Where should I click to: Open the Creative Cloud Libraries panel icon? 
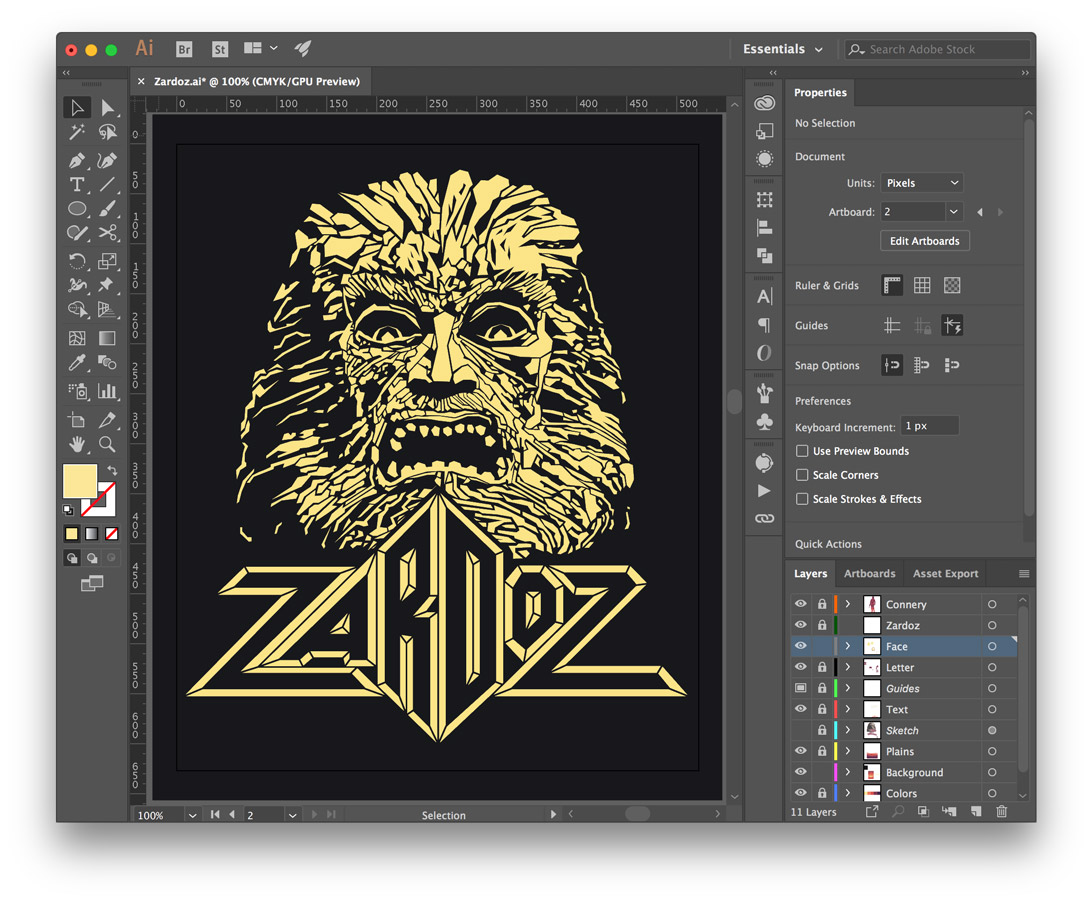click(x=765, y=103)
